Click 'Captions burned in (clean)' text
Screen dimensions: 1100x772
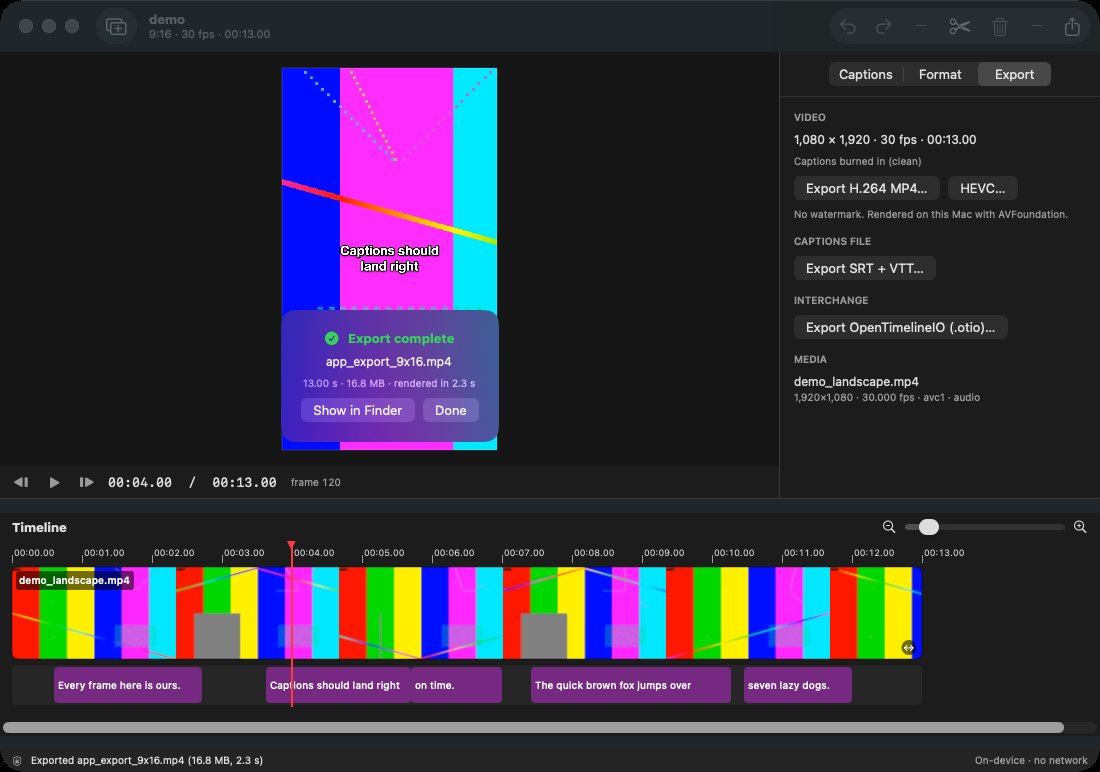[x=857, y=161]
